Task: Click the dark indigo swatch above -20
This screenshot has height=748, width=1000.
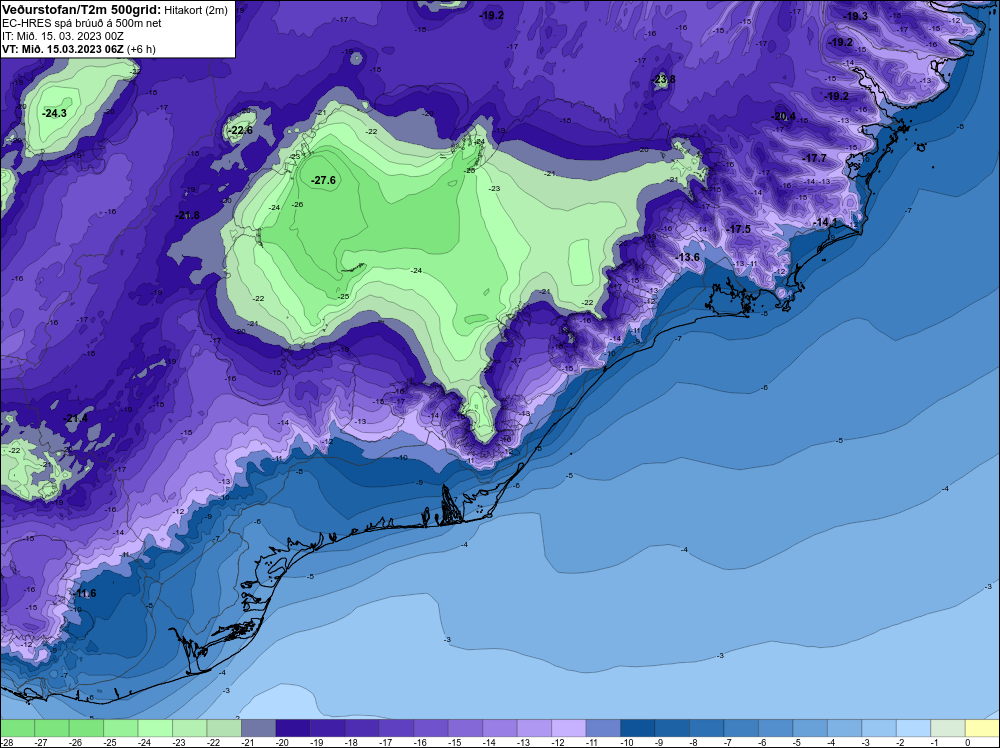Action: (293, 728)
